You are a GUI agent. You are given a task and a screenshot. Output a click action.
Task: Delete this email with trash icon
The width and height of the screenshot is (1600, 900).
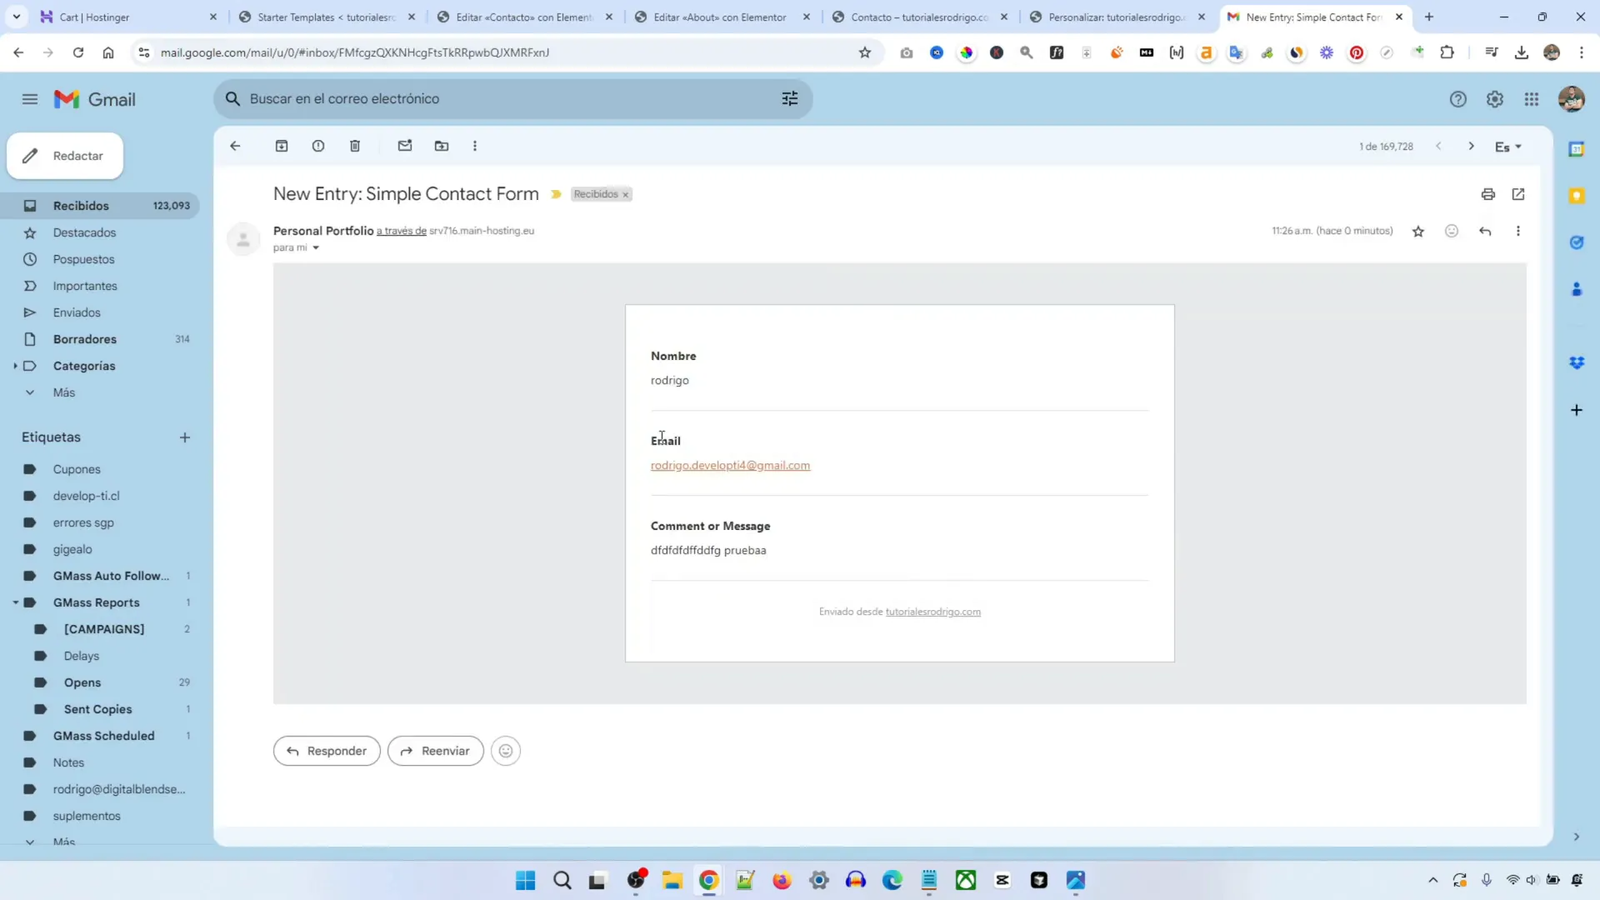pyautogui.click(x=354, y=146)
